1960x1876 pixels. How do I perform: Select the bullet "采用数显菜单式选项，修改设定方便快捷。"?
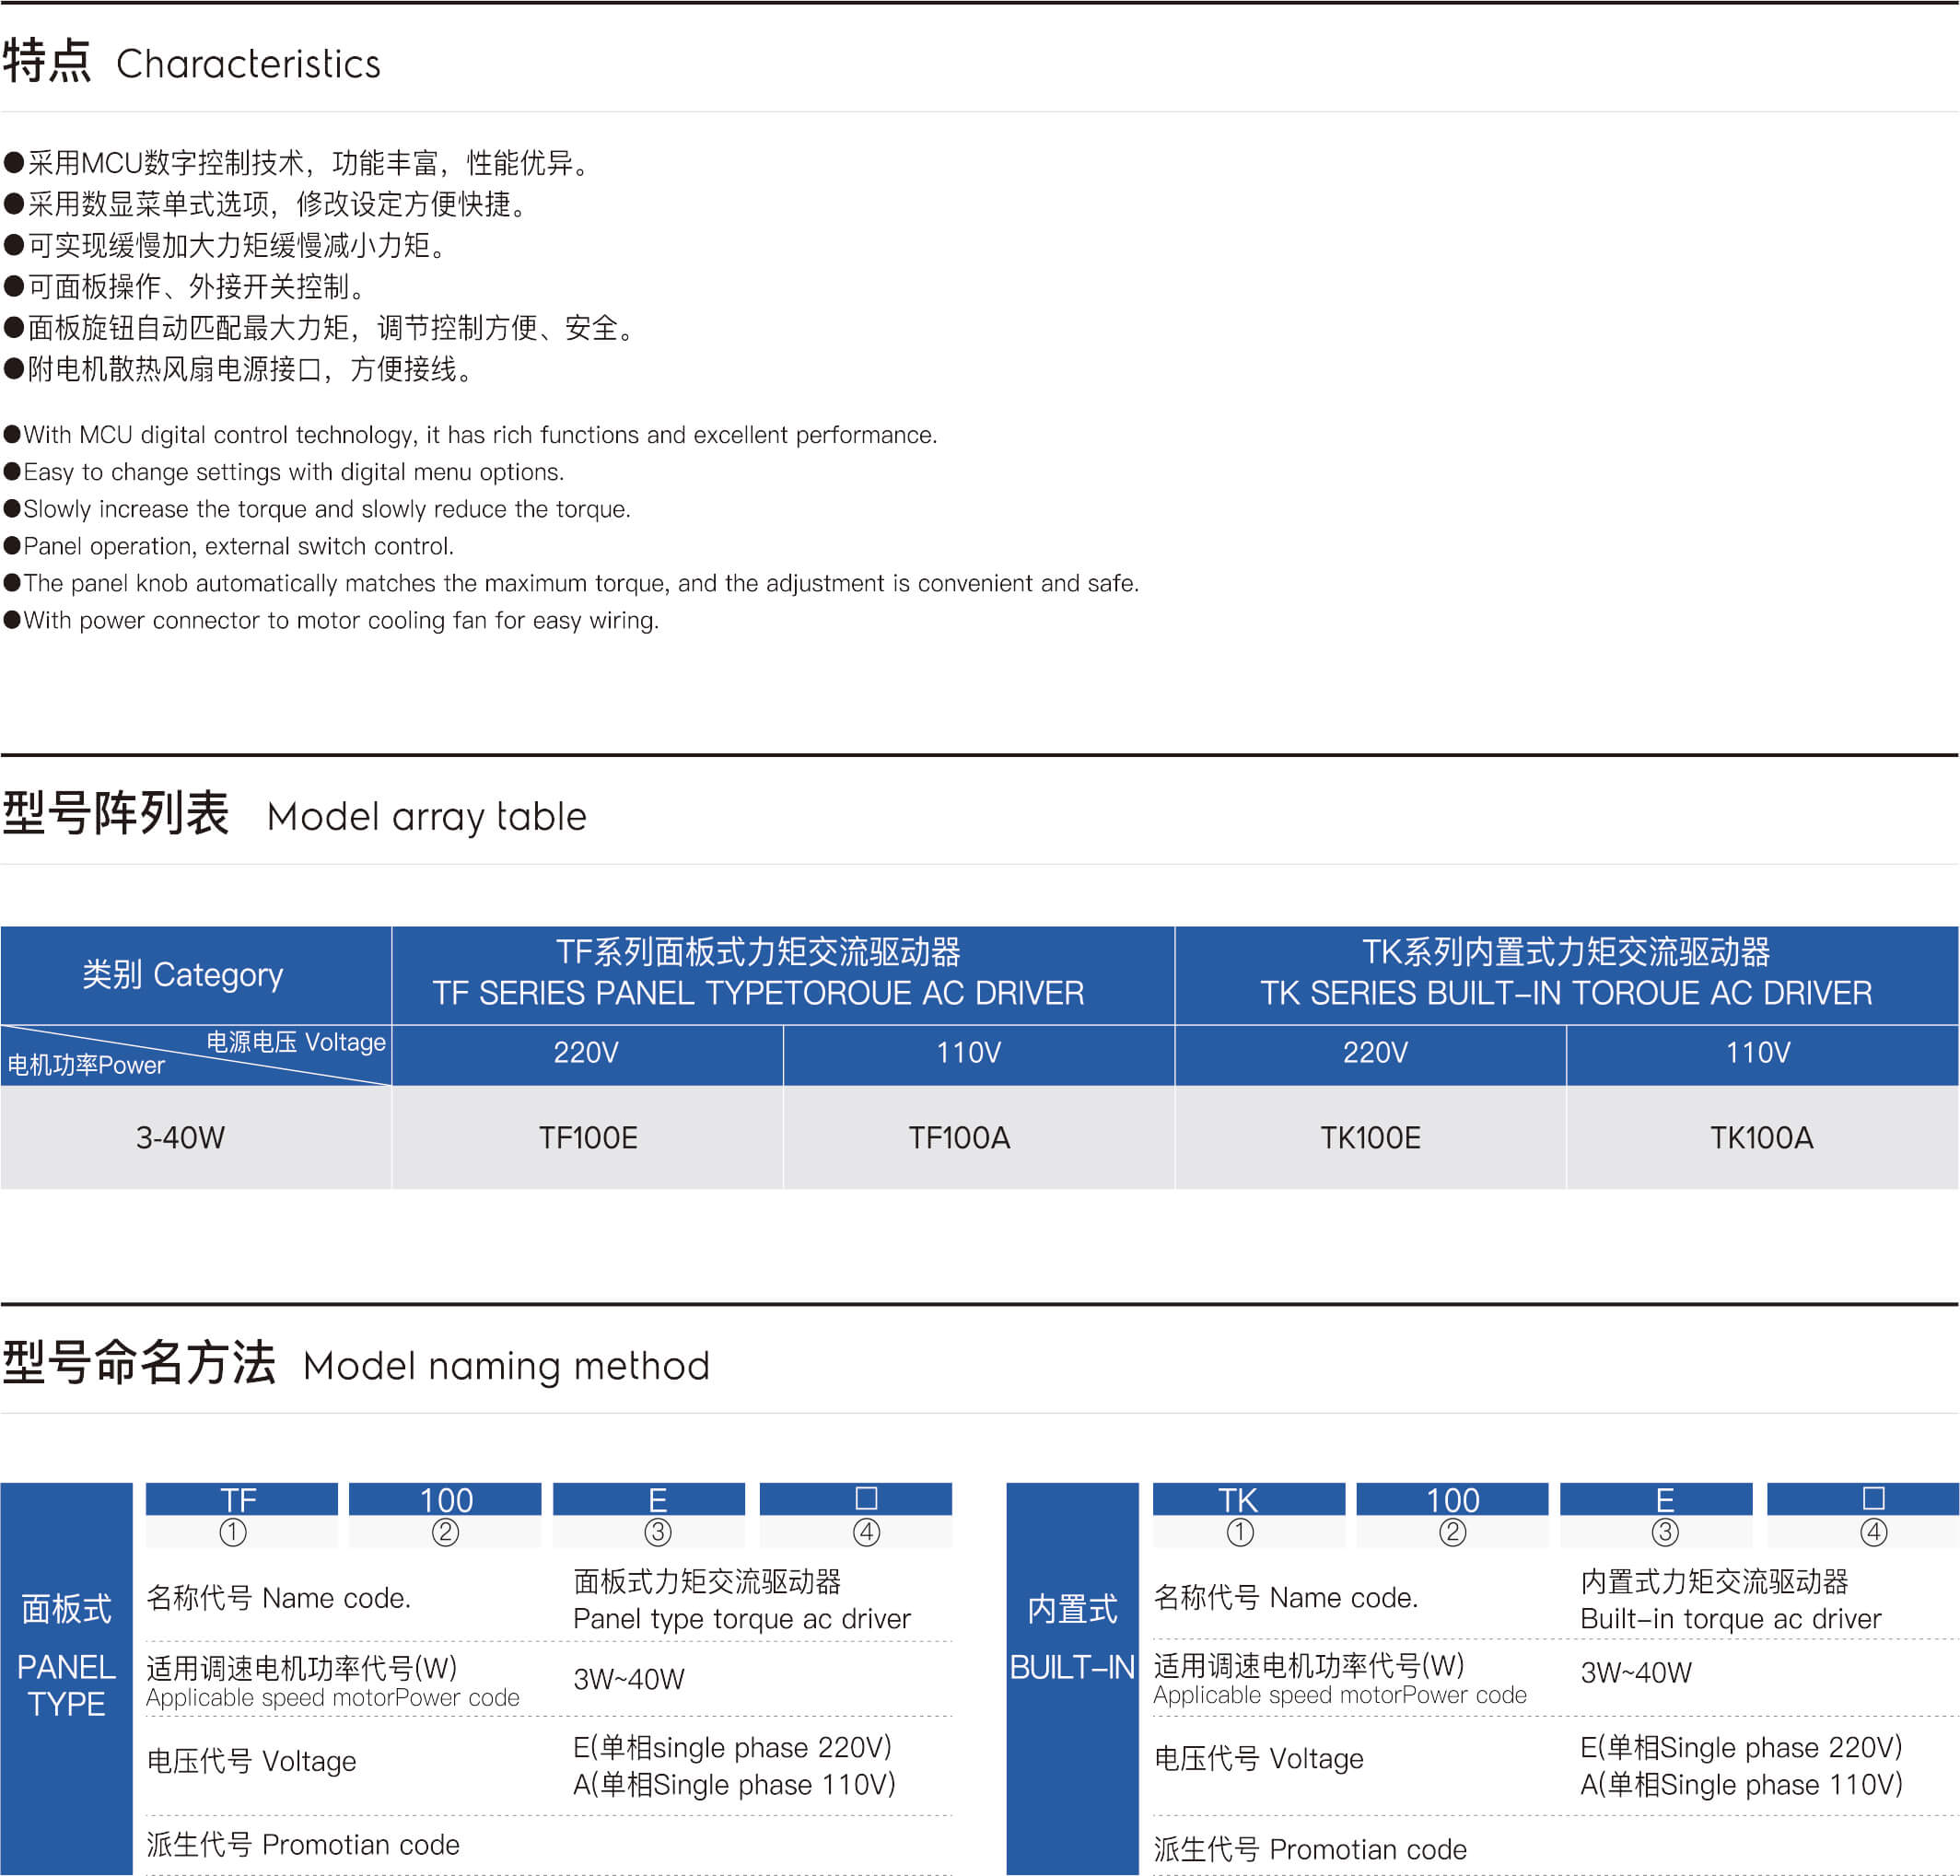(x=268, y=204)
